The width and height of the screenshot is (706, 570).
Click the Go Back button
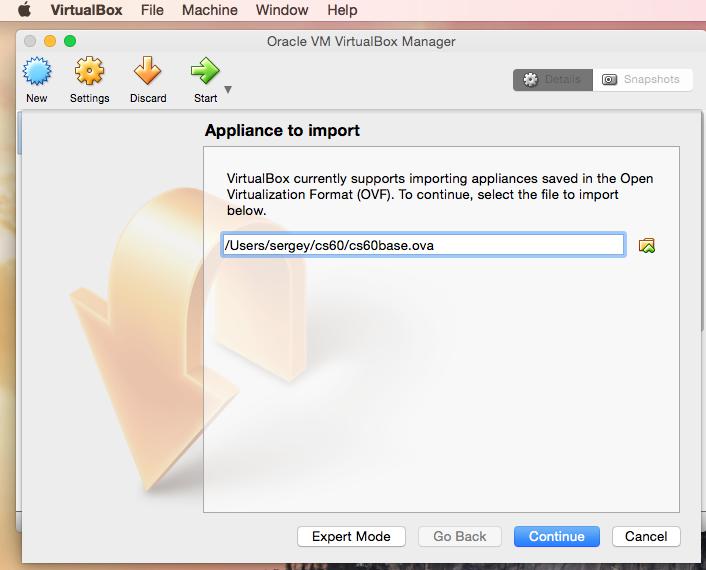click(x=460, y=536)
